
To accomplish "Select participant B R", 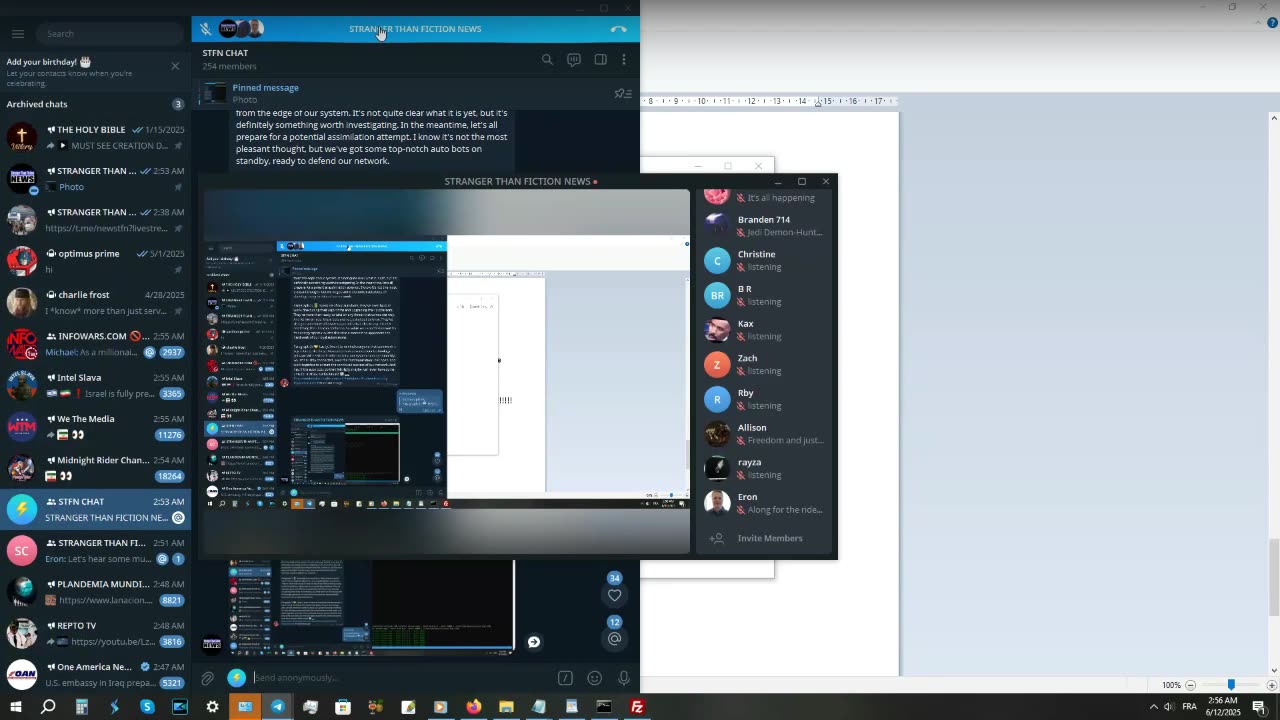I will pyautogui.click(x=766, y=295).
